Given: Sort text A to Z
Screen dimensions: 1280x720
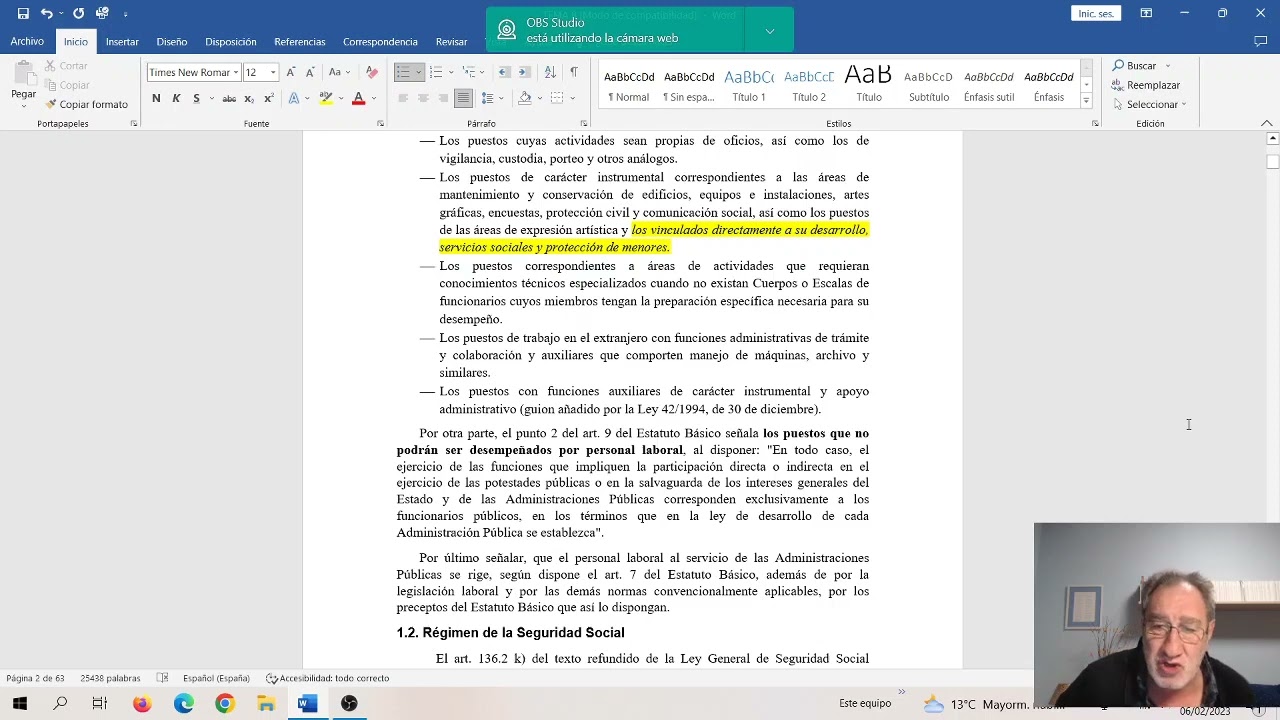Looking at the screenshot, I should coord(550,72).
